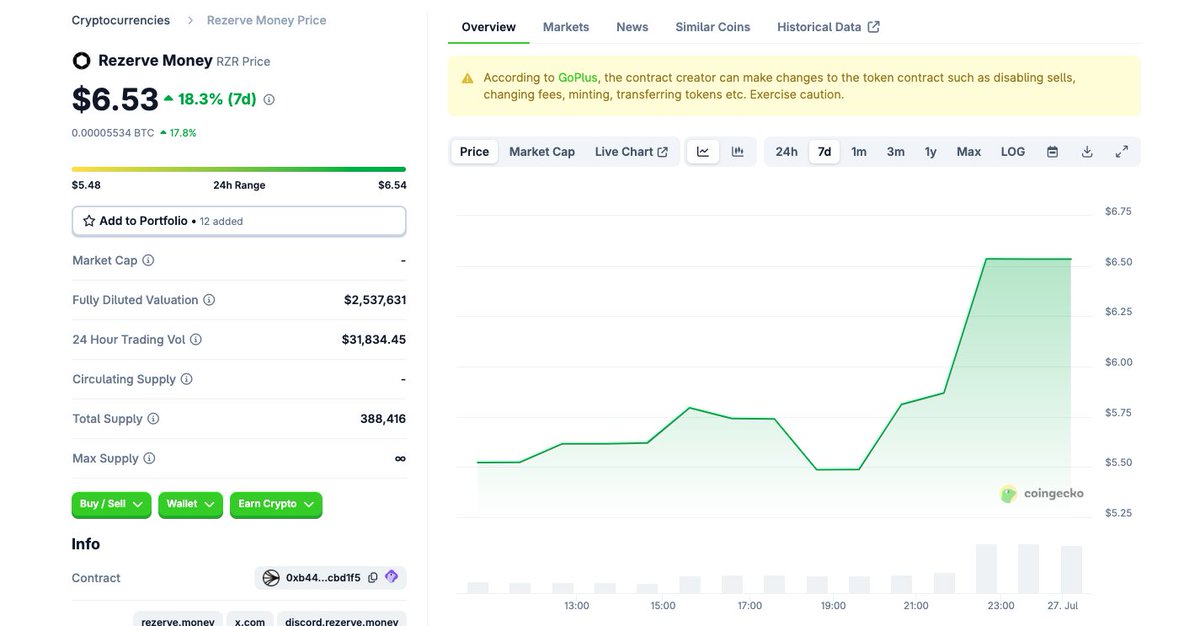Viewport: 1200px width, 626px height.
Task: Click Add to Portfolio button
Action: click(239, 221)
